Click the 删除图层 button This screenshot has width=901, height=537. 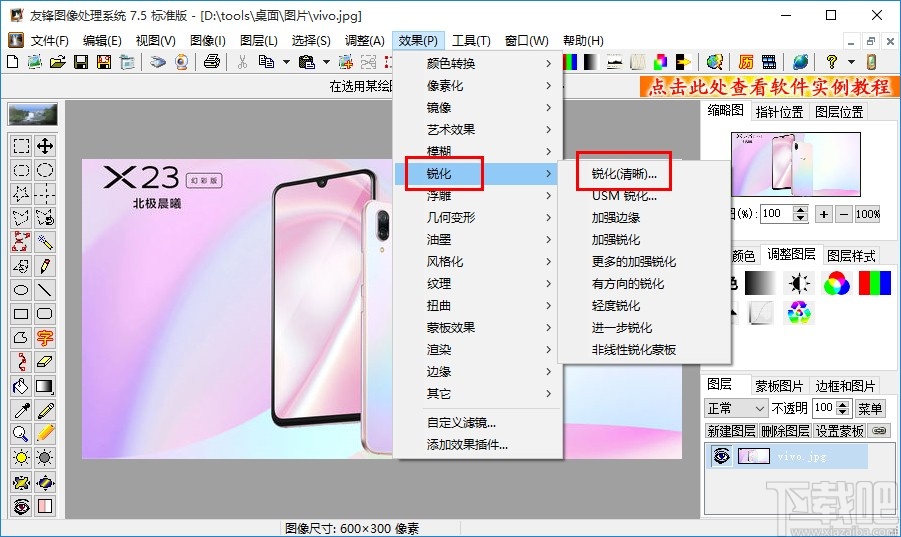785,431
